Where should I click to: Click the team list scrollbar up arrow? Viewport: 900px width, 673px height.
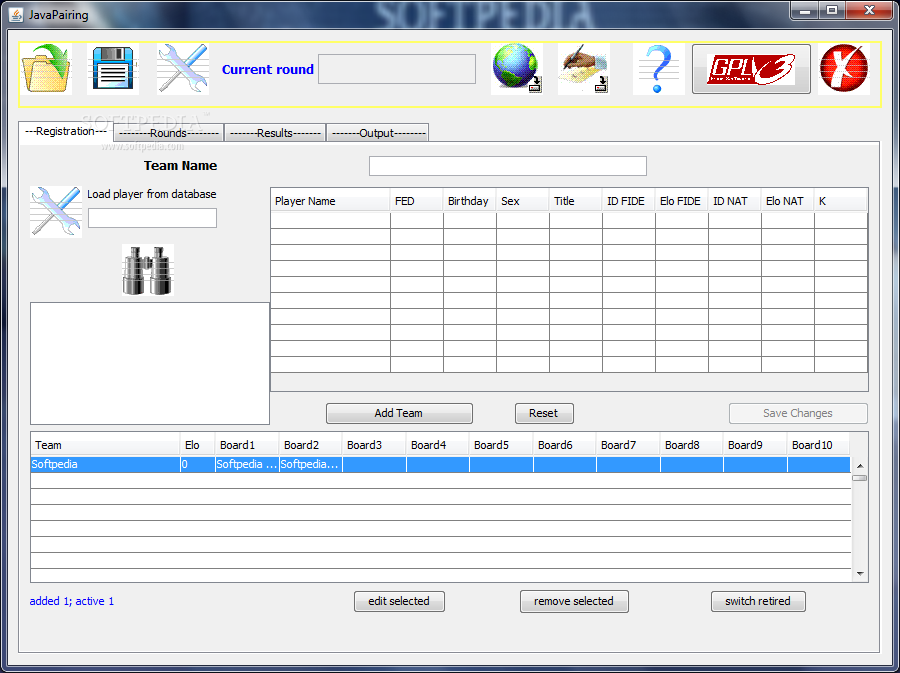pyautogui.click(x=859, y=466)
